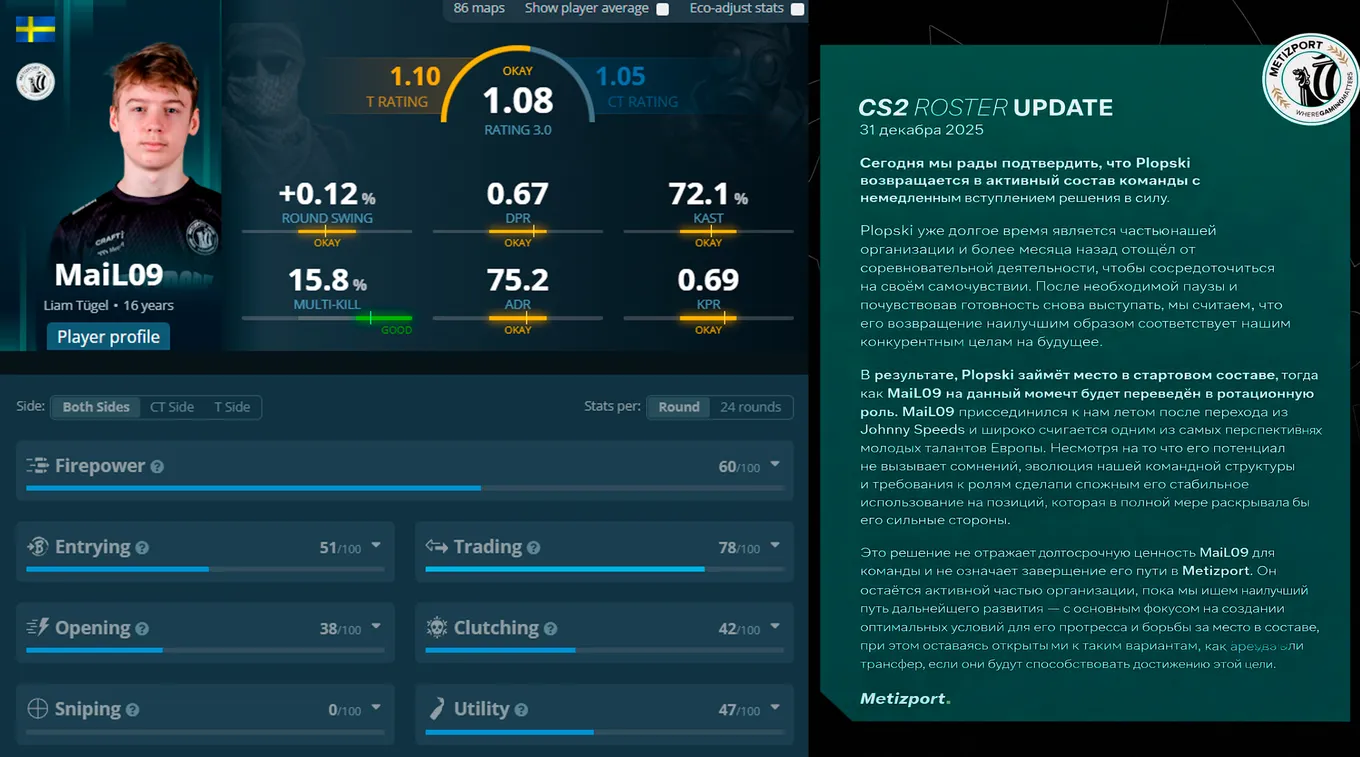Click the Opening category icon
Screen dimensions: 1360x757
click(38, 628)
